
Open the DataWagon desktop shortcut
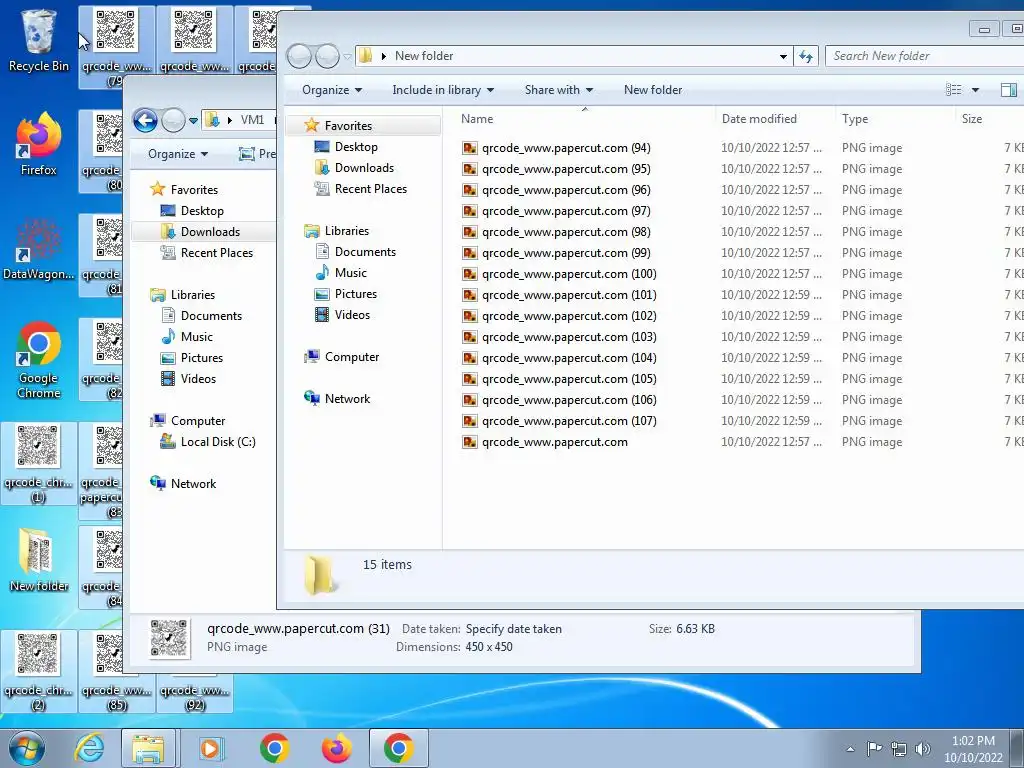tap(39, 249)
